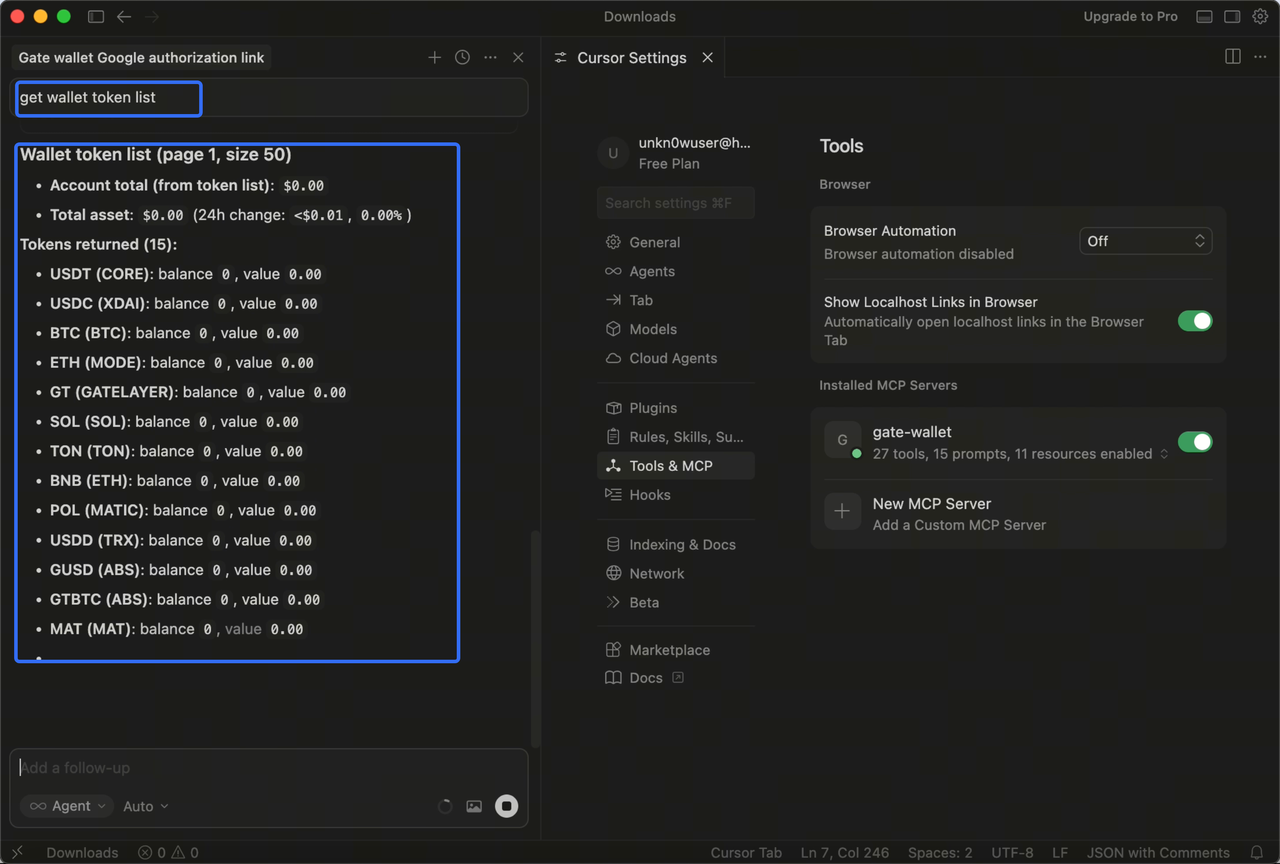Open chat history clock icon
Screen dimensions: 1280x864
coord(462,58)
